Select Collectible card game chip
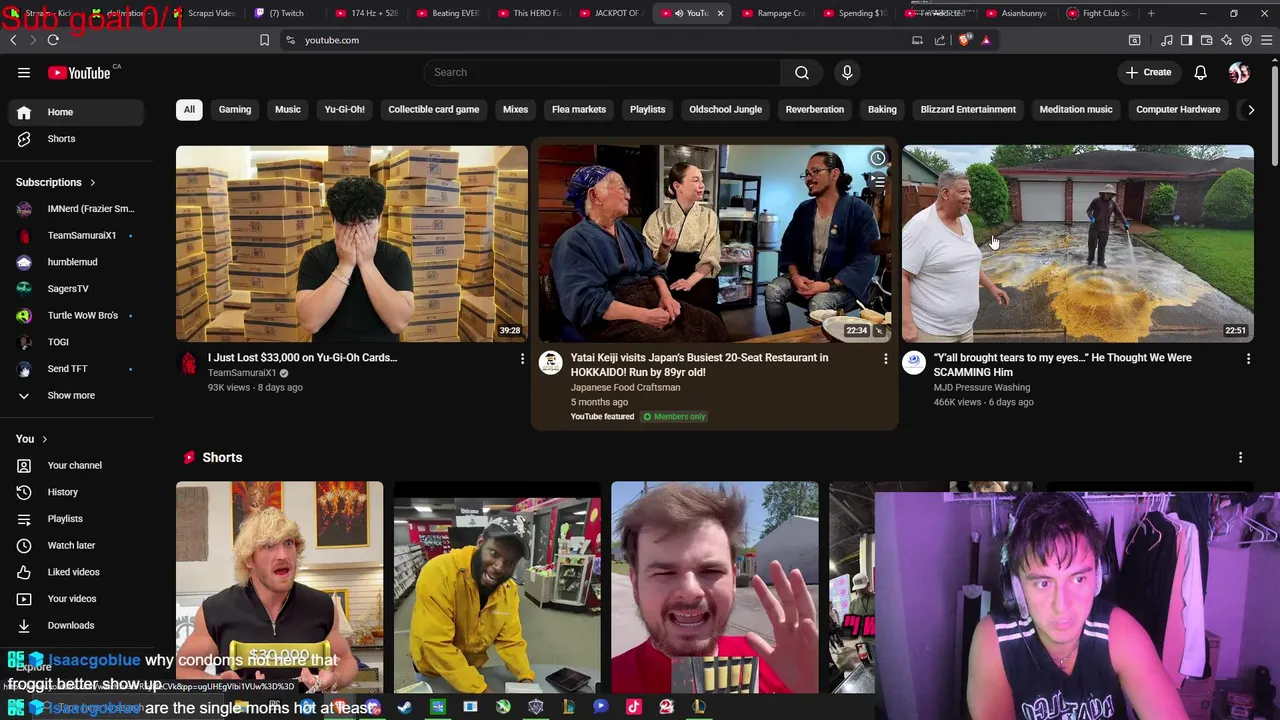 (434, 110)
